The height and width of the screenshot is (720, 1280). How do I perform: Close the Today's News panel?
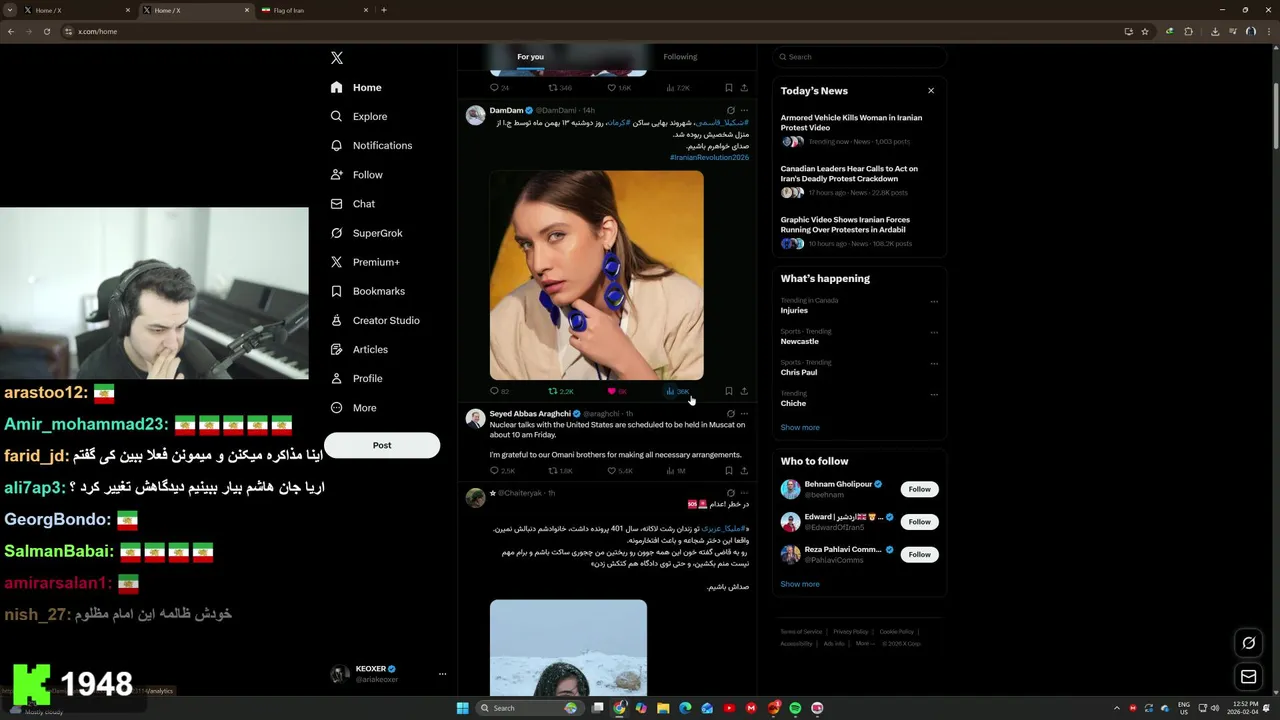point(931,90)
